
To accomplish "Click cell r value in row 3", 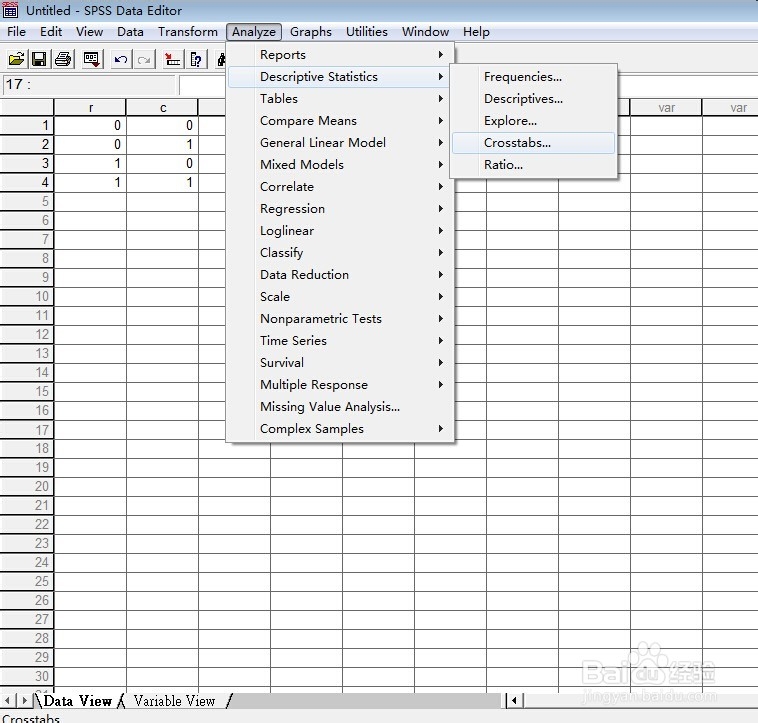I will [90, 163].
